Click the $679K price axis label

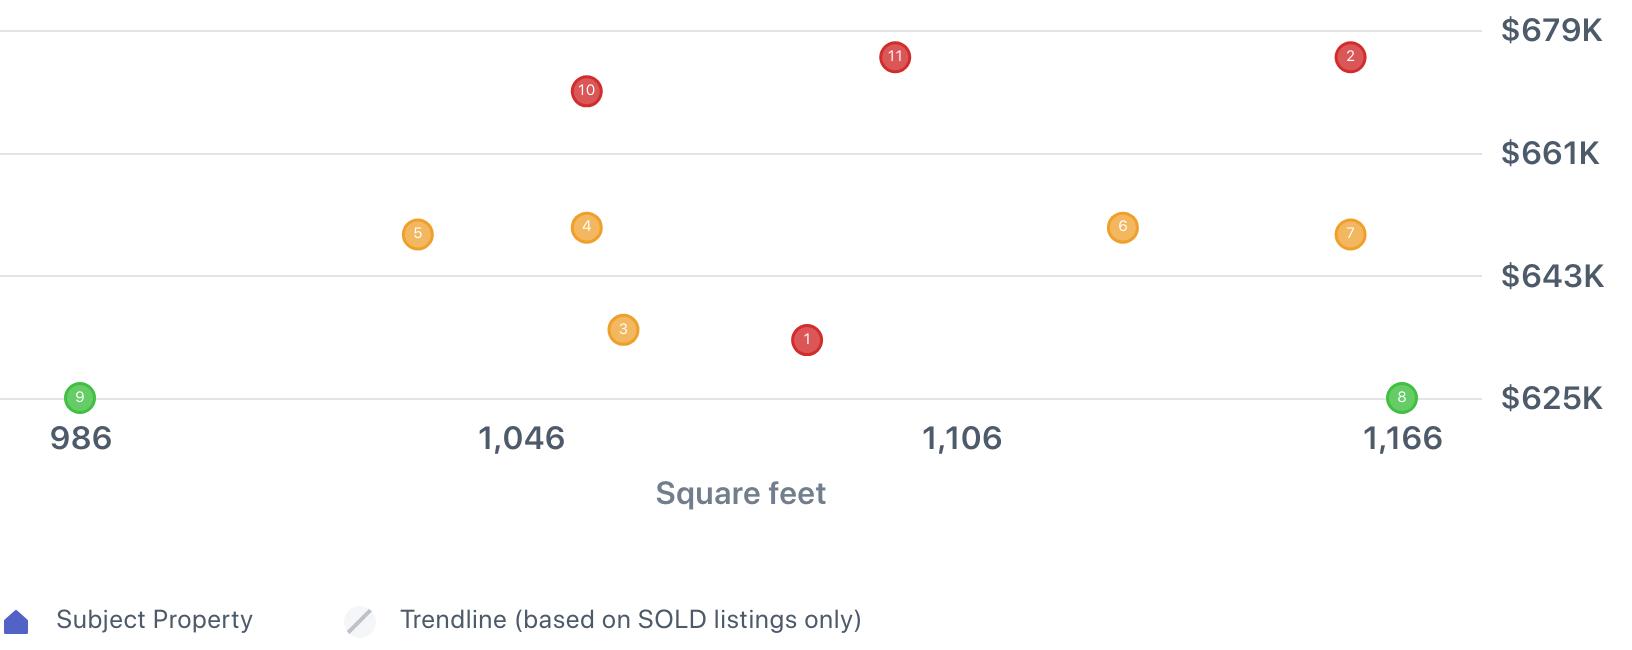tap(1551, 31)
